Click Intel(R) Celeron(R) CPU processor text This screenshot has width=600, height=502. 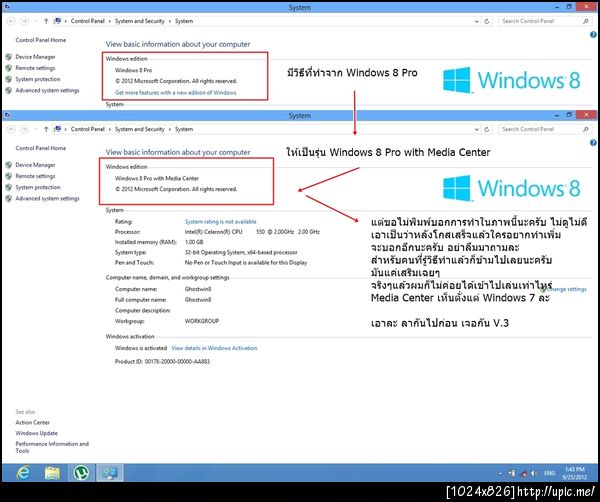[214, 232]
